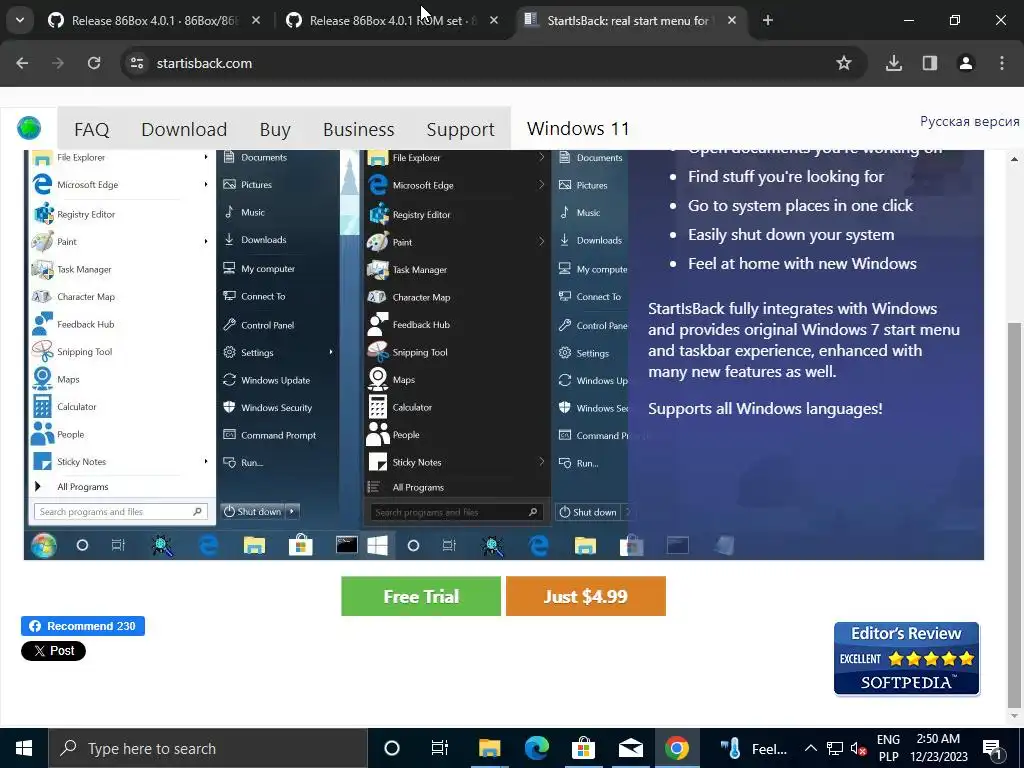The height and width of the screenshot is (768, 1024).
Task: Click the scrollbar down arrow
Action: (1015, 716)
